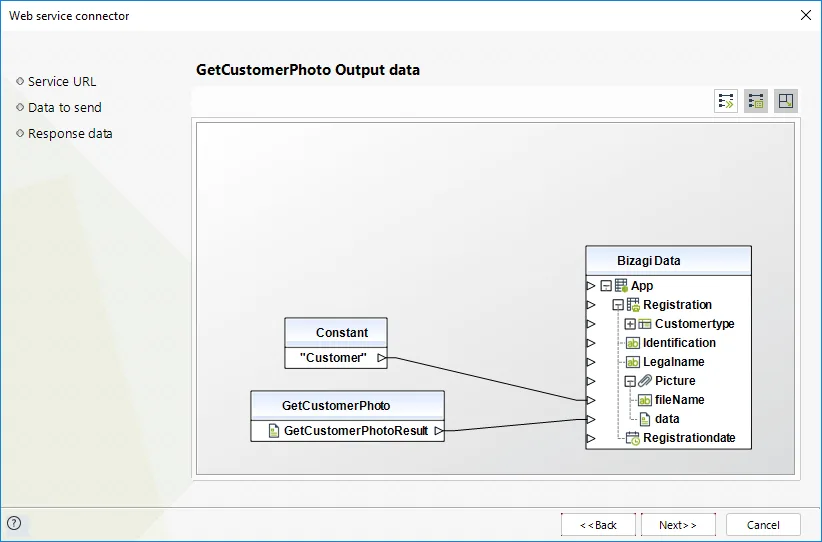The image size is (822, 542).
Task: Open help with the question mark icon
Action: 14,523
